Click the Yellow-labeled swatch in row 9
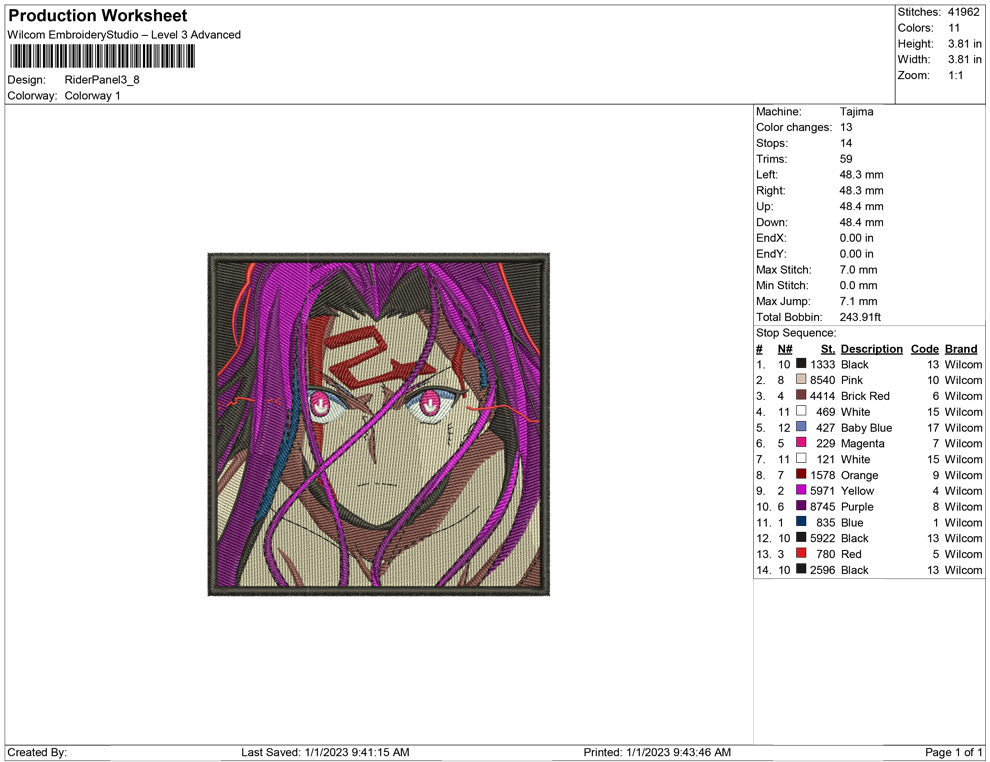990x762 pixels. pos(801,490)
